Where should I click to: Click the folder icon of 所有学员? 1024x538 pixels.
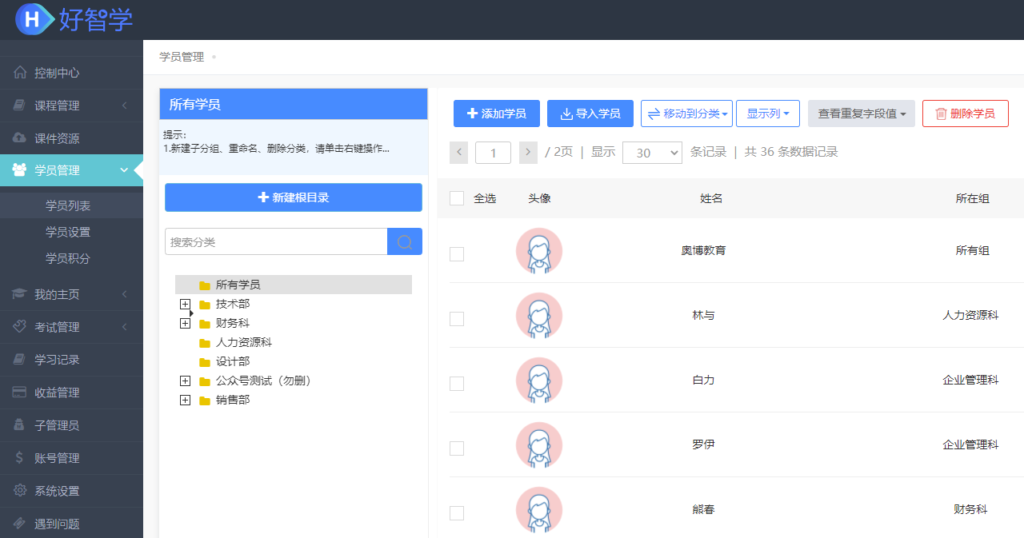coord(204,285)
